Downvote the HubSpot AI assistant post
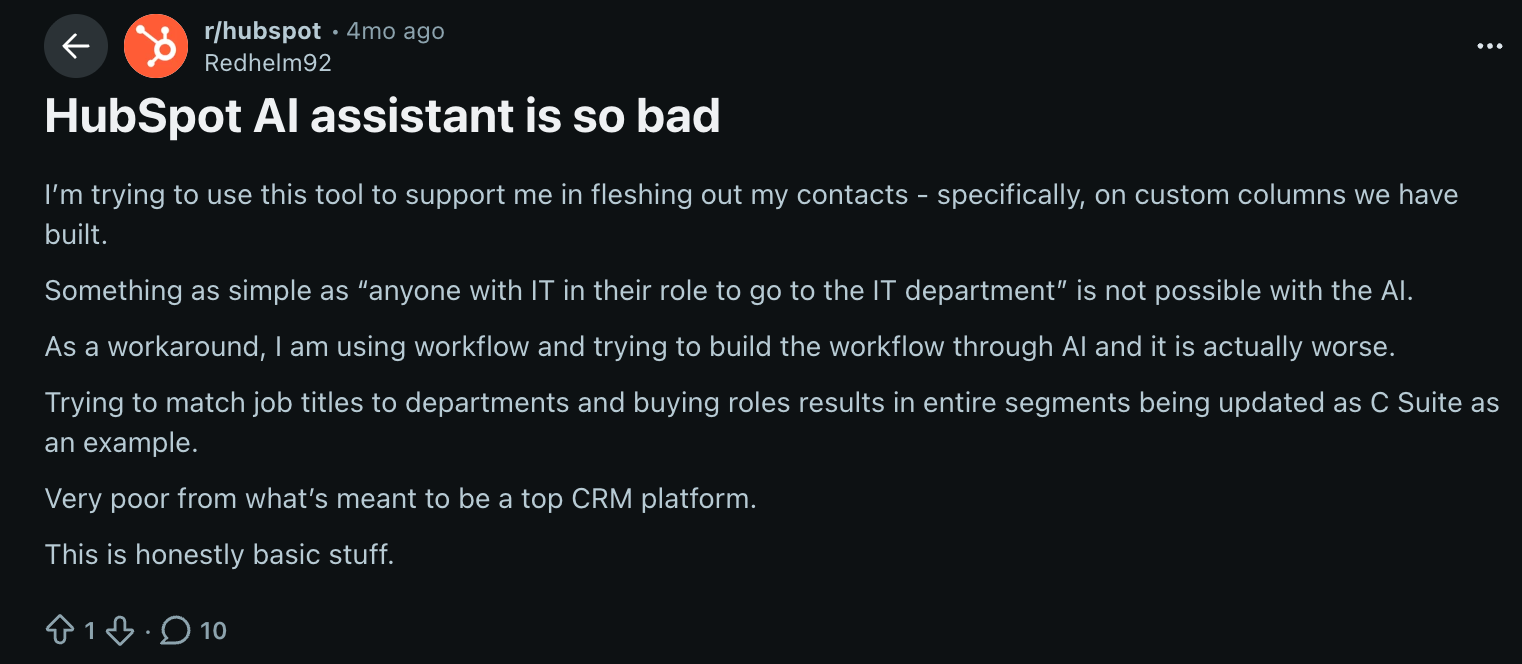The height and width of the screenshot is (664, 1522). pos(120,630)
